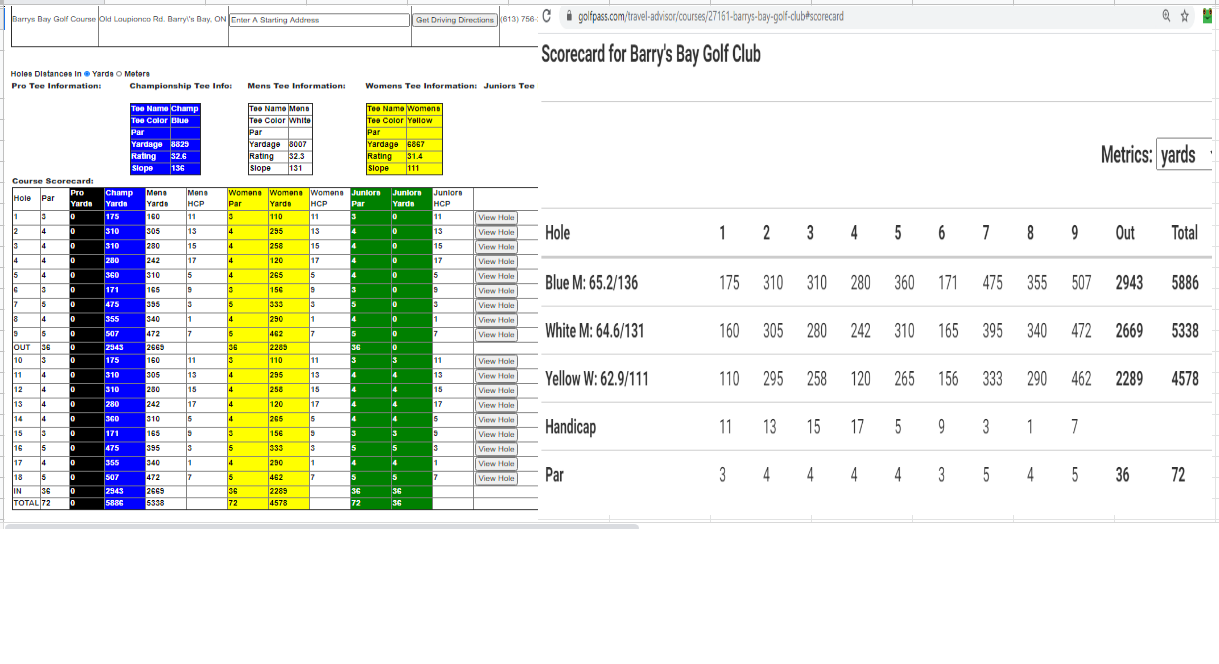The height and width of the screenshot is (664, 1219).
Task: Click the Enter A Starting Address field
Action: [320, 20]
